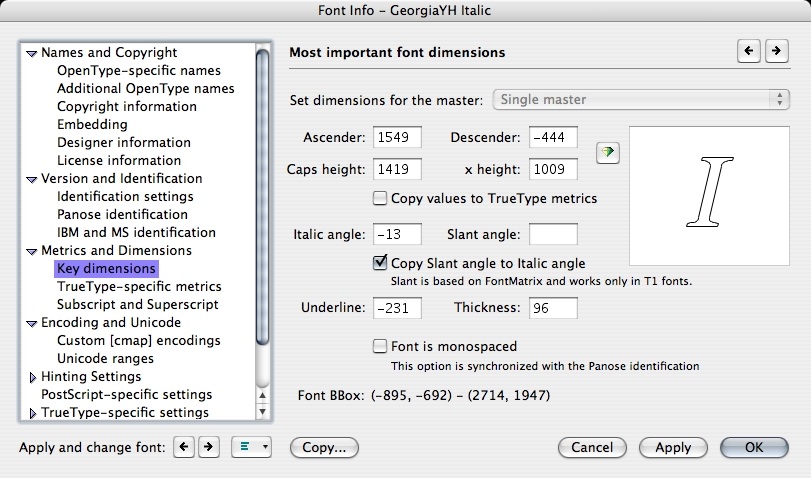Expand the TrueType-specific settings section

[33, 413]
